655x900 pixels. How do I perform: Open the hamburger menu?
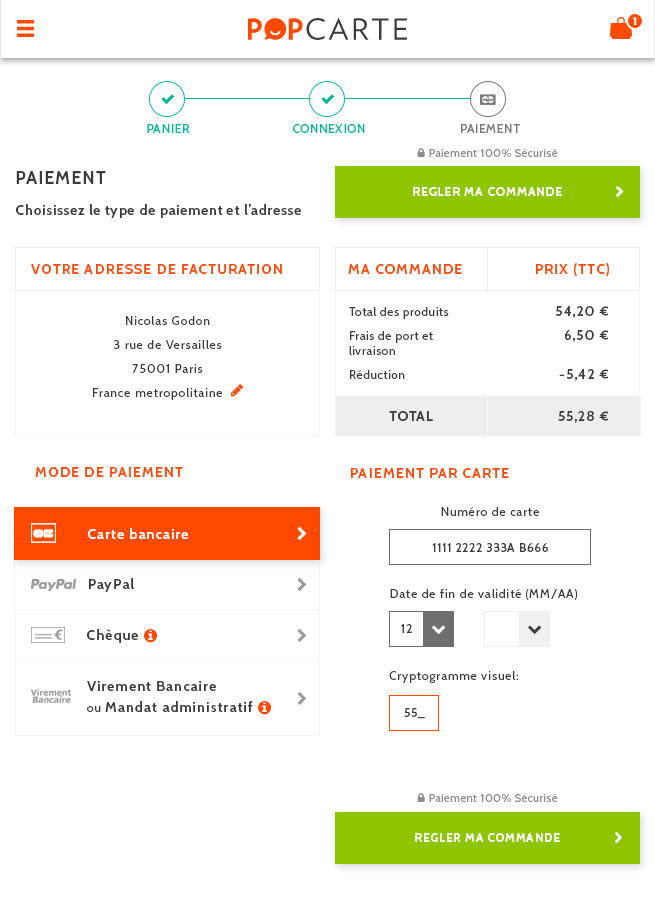[x=26, y=29]
